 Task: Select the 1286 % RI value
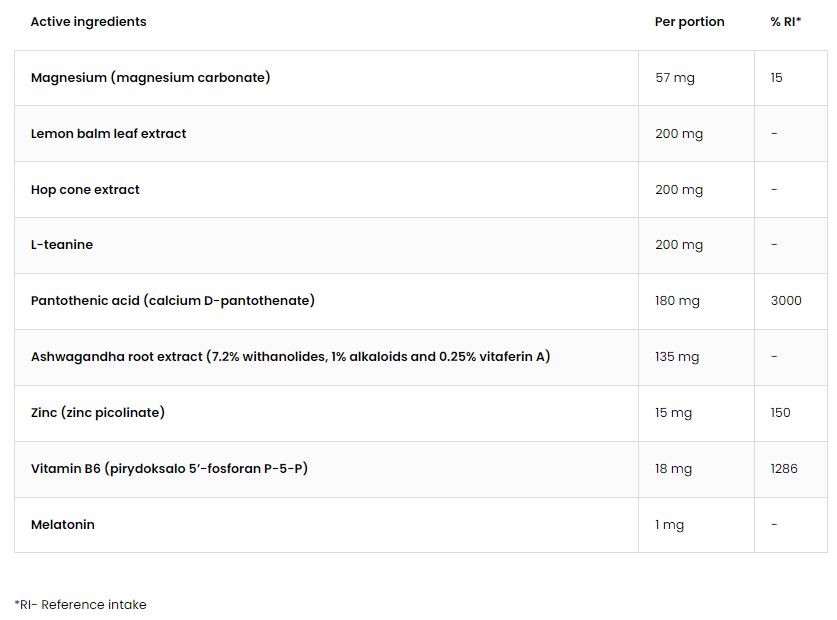tap(784, 468)
